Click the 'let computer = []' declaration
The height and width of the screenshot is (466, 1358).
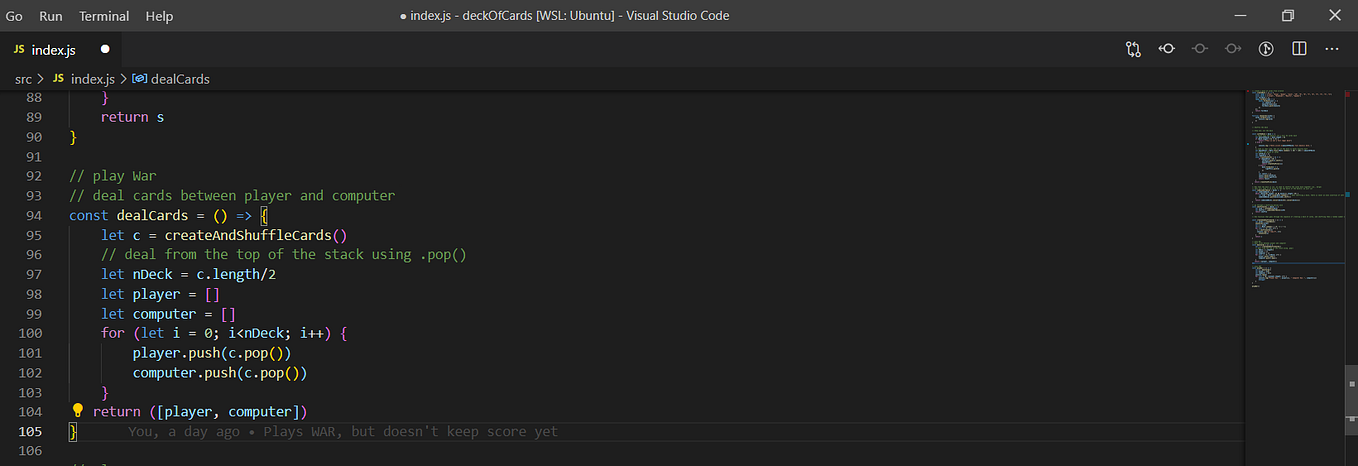(168, 313)
